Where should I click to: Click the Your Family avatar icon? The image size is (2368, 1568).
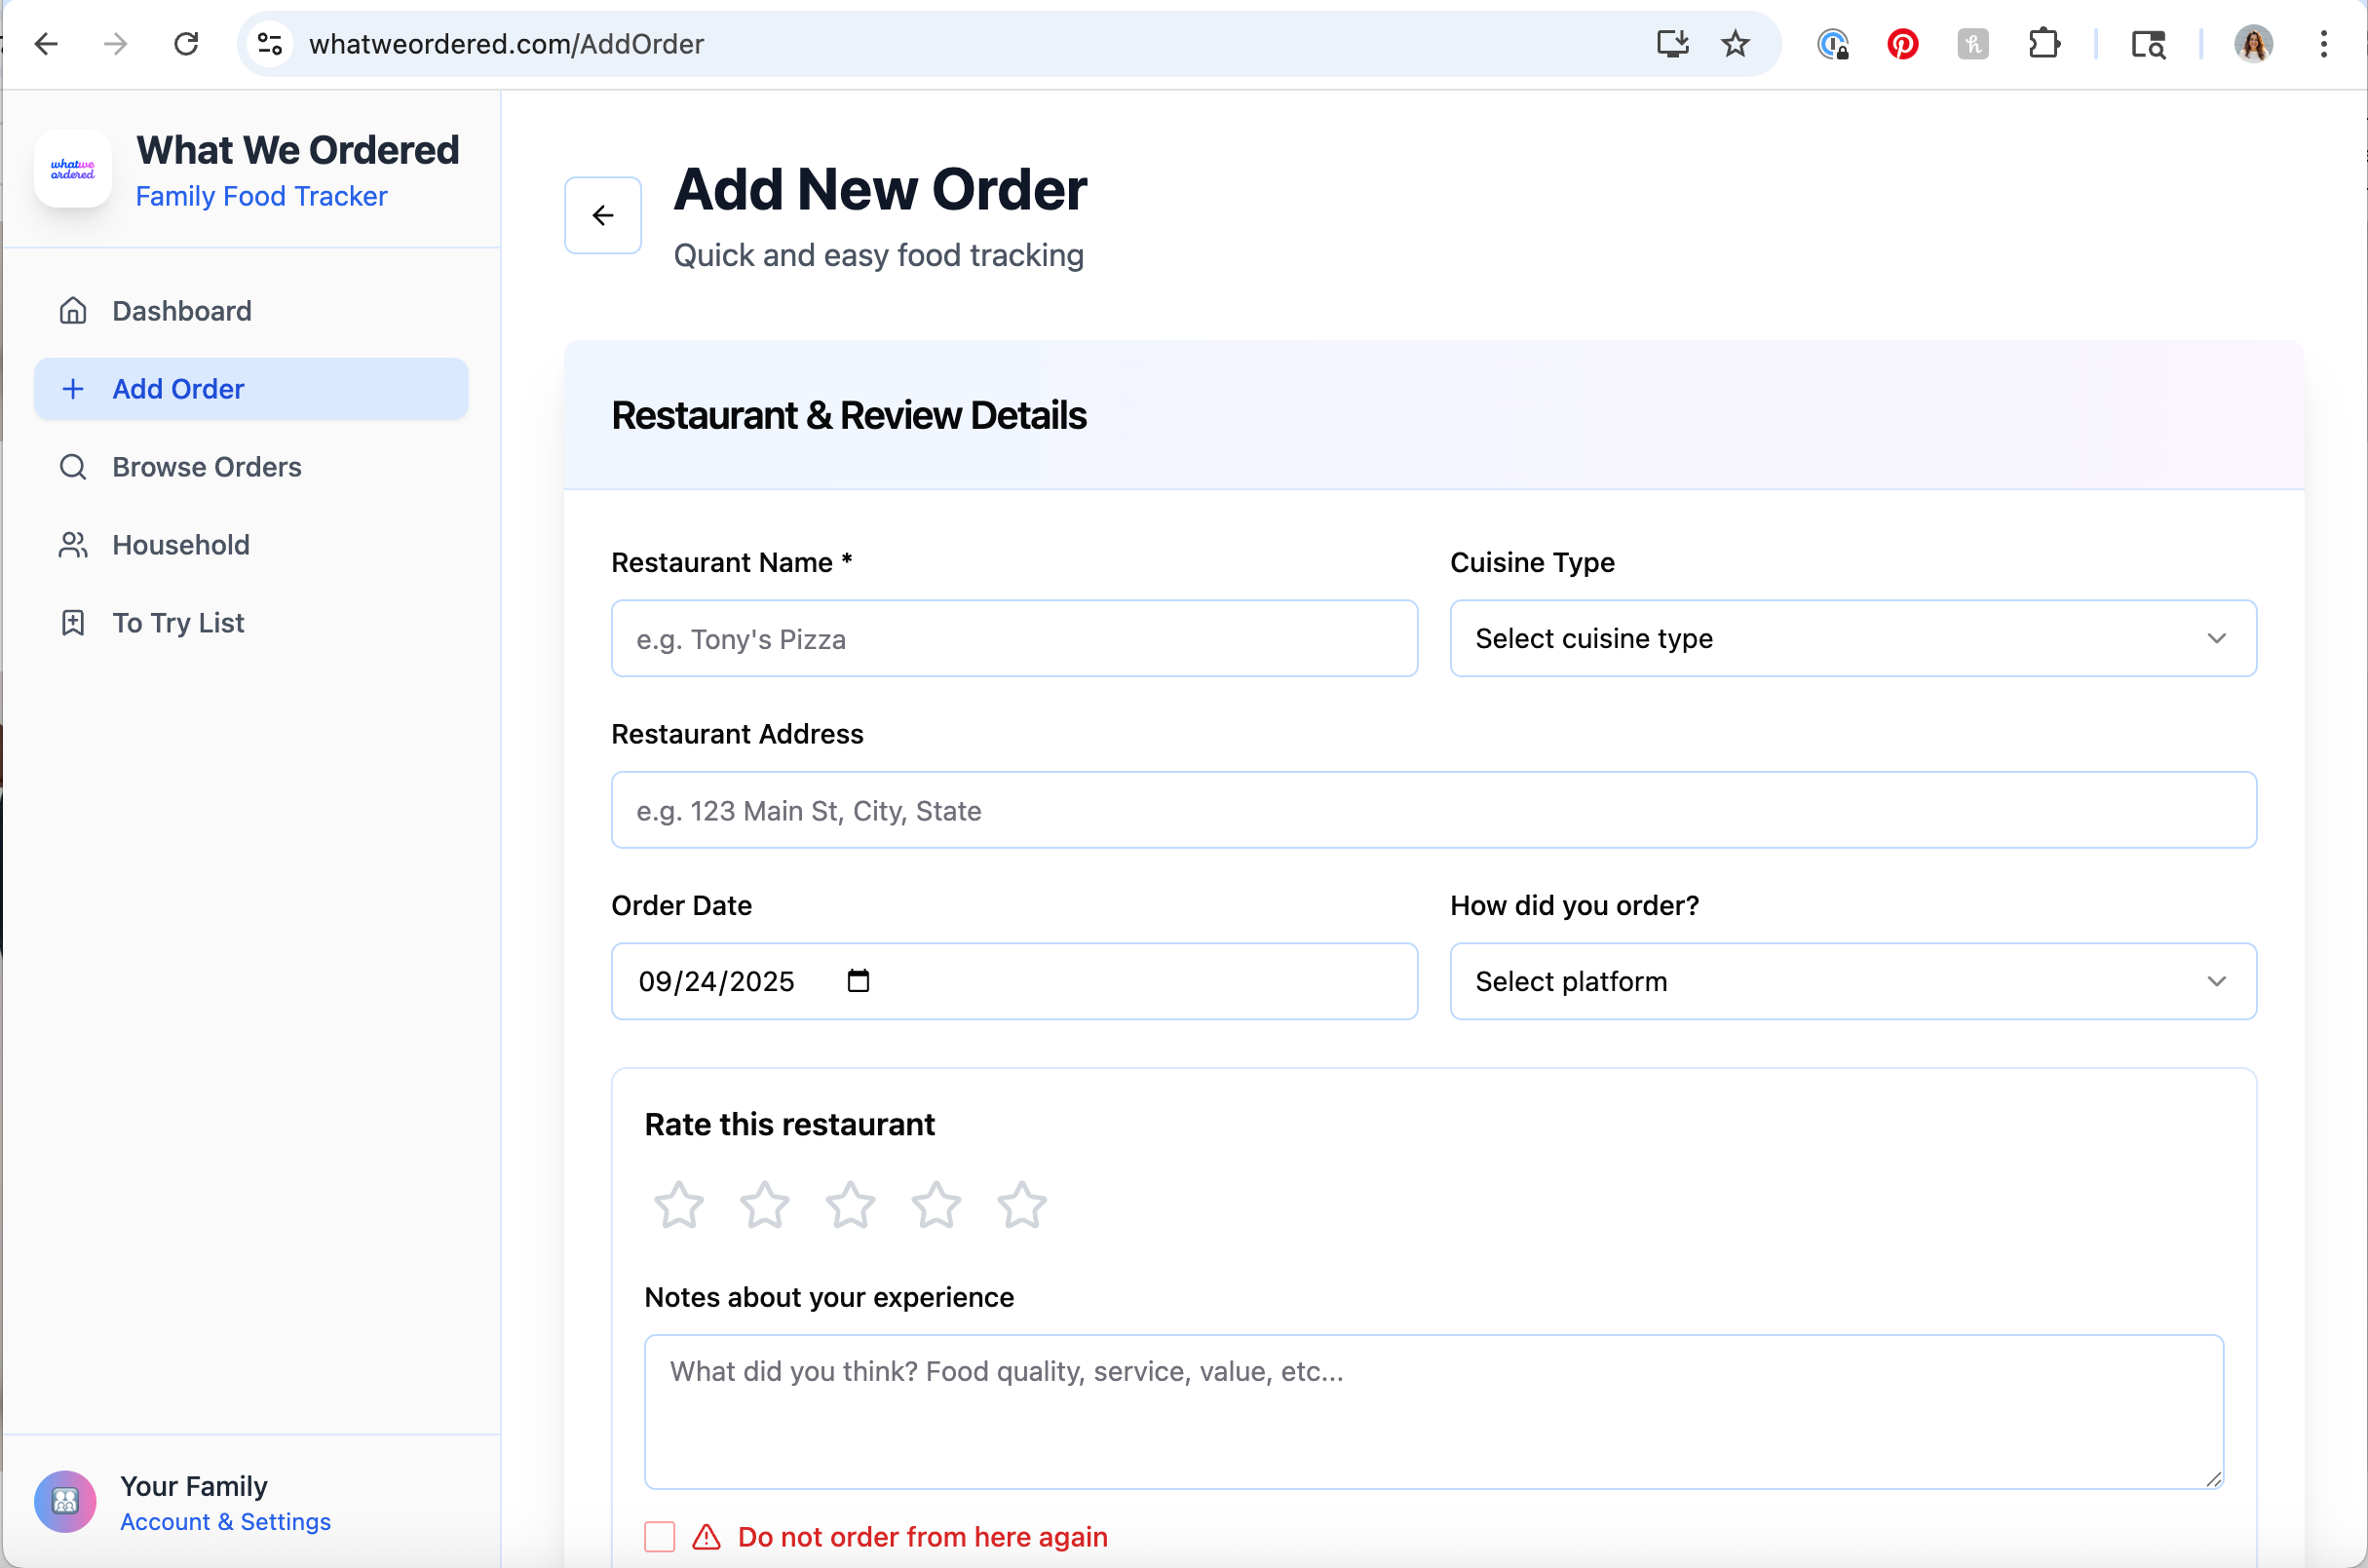point(65,1501)
